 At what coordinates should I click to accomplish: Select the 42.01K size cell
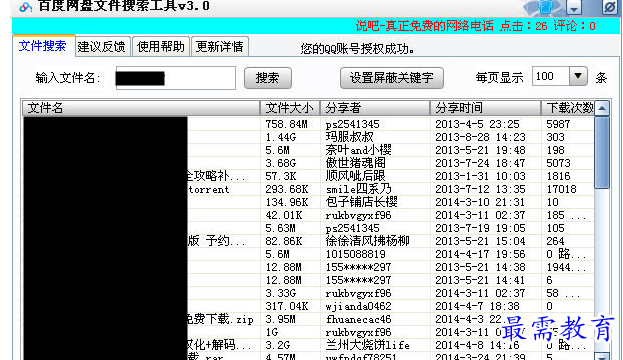tap(284, 216)
